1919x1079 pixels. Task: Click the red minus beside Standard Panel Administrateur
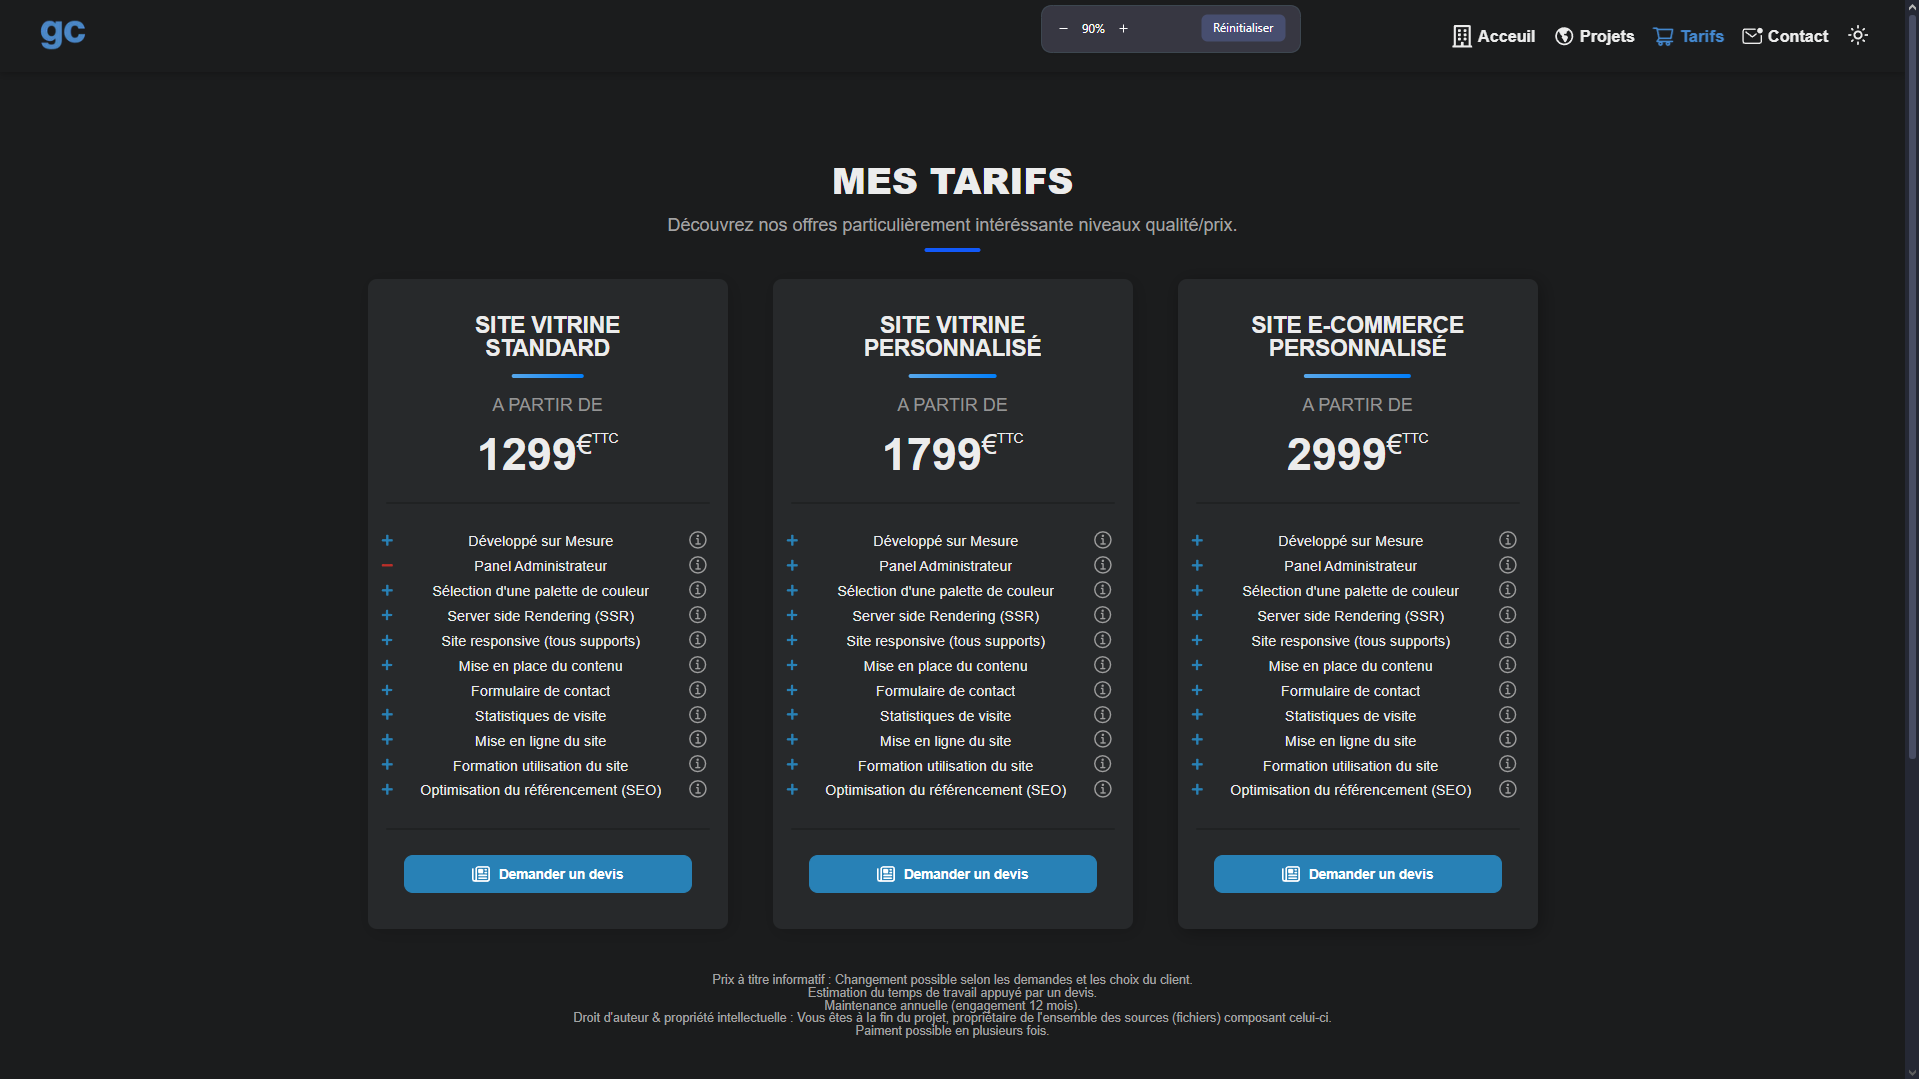point(387,566)
